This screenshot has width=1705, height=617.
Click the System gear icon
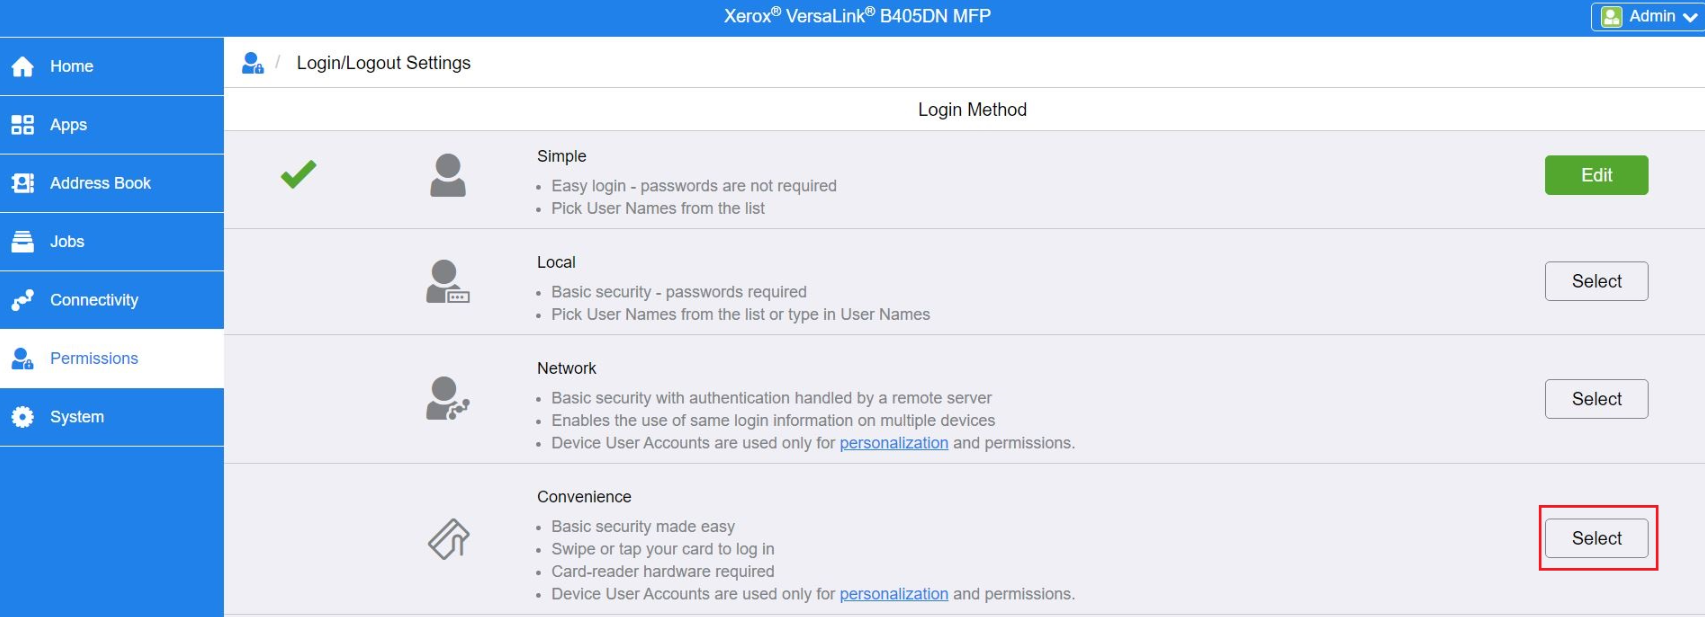pos(22,417)
